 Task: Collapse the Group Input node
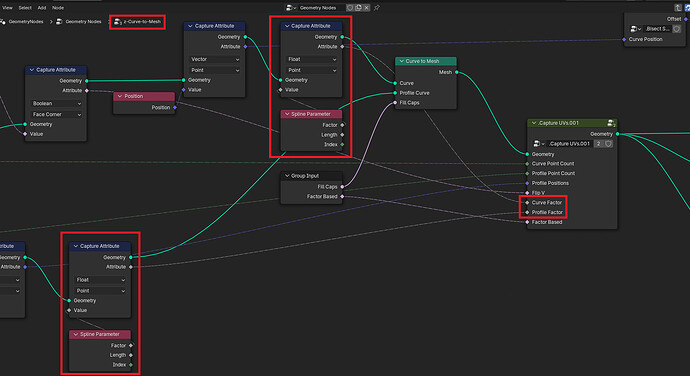click(x=287, y=176)
